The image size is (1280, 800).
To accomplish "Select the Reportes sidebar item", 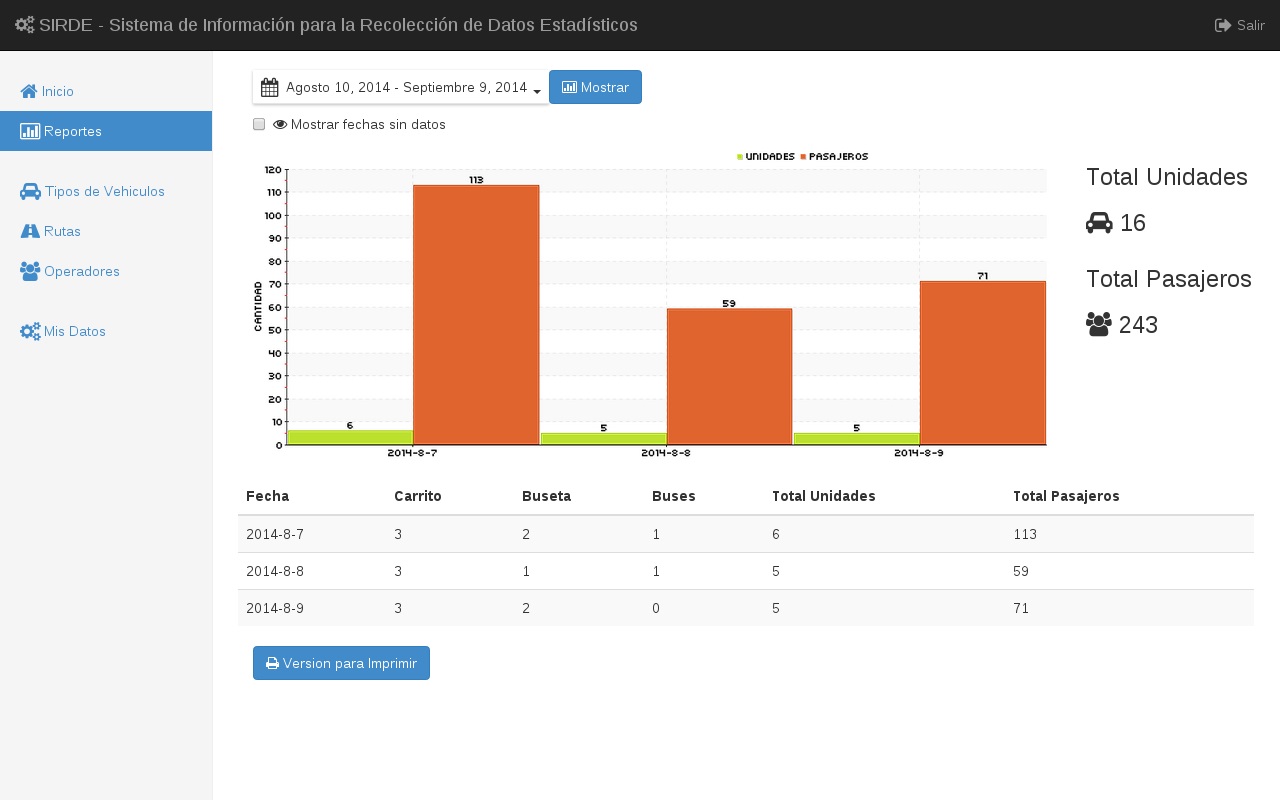I will 106,131.
